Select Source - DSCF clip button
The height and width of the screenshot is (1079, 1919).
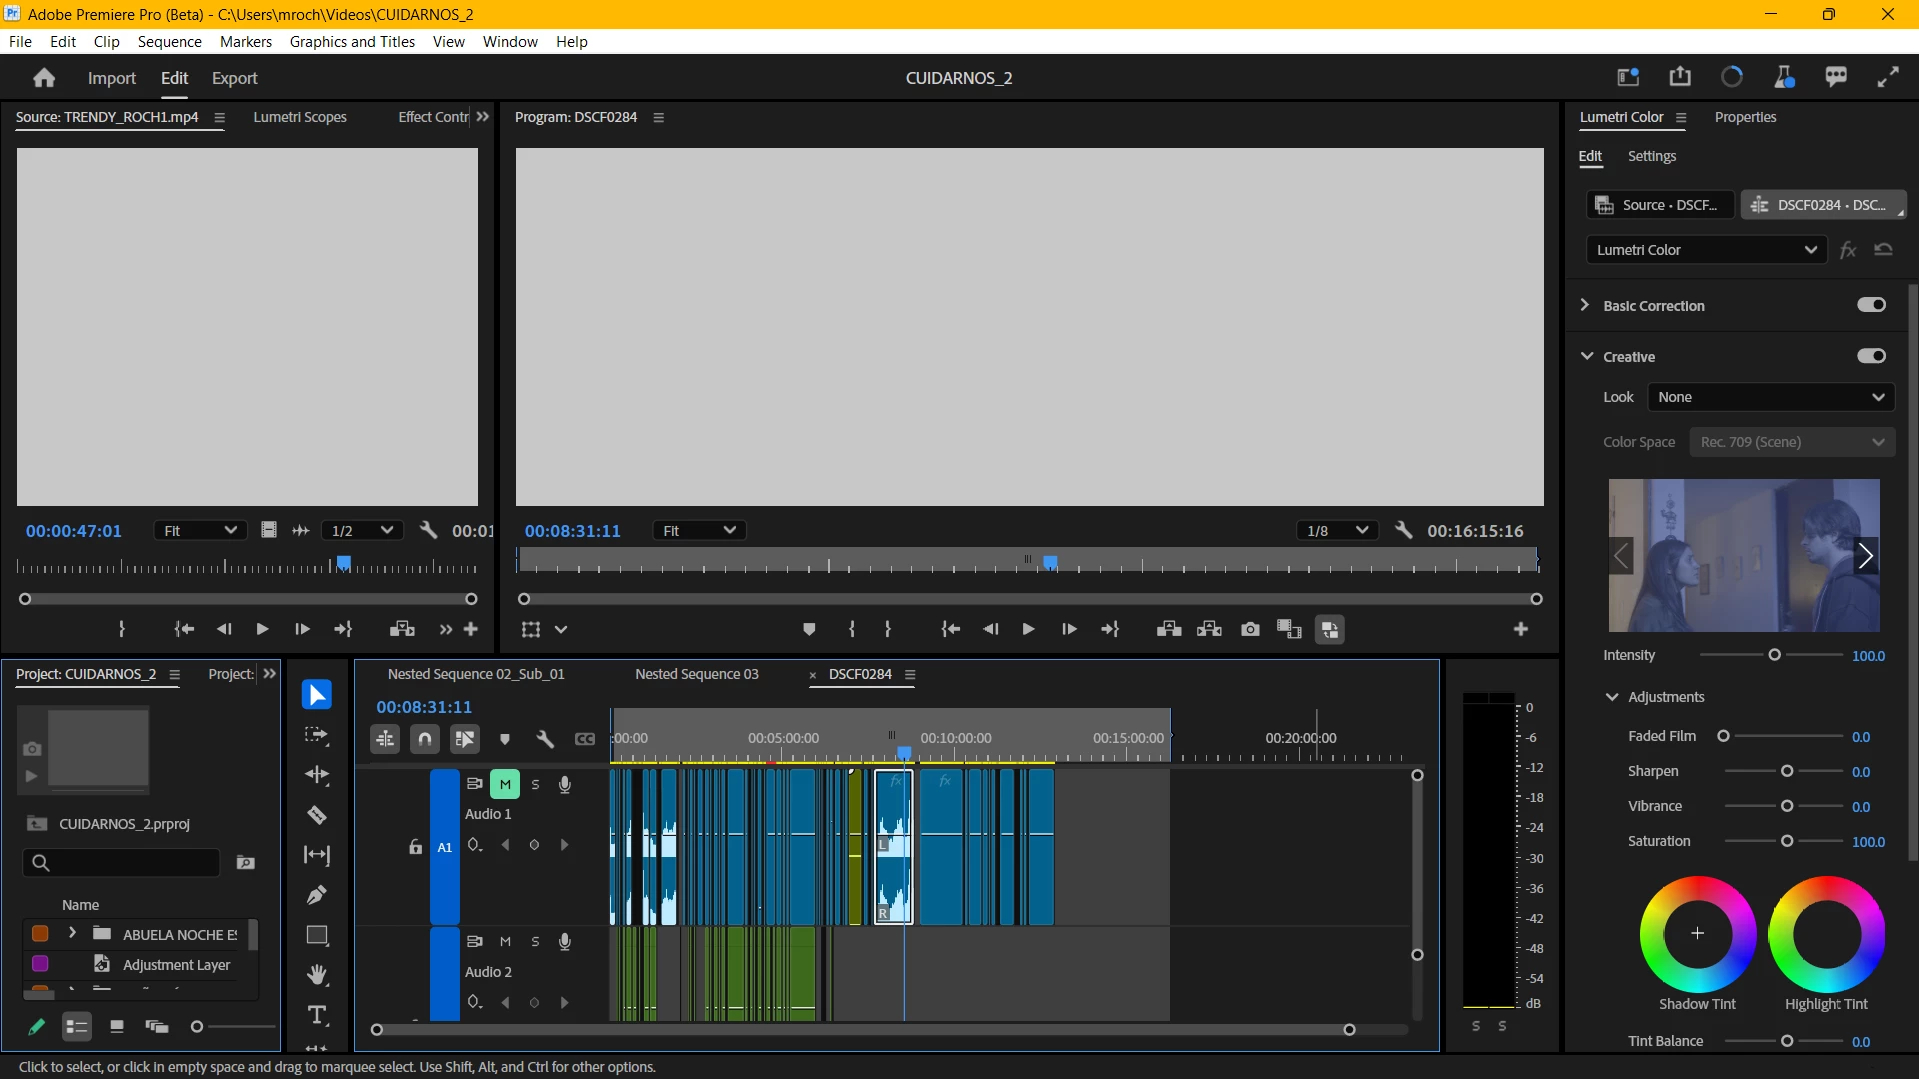[x=1660, y=205]
